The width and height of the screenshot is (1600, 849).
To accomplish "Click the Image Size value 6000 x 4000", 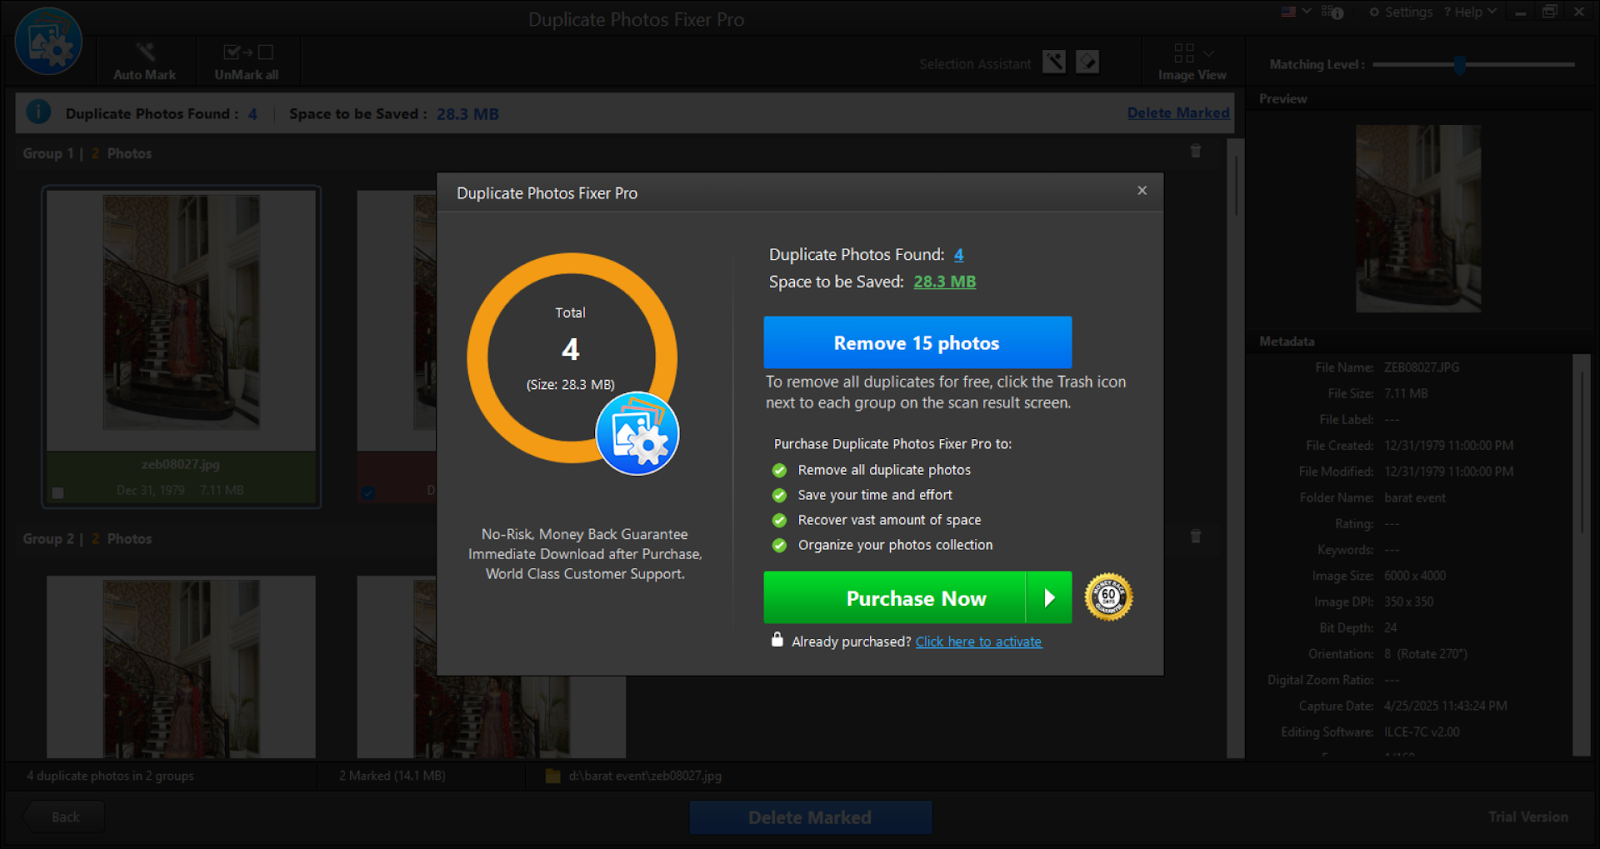I will point(1414,576).
